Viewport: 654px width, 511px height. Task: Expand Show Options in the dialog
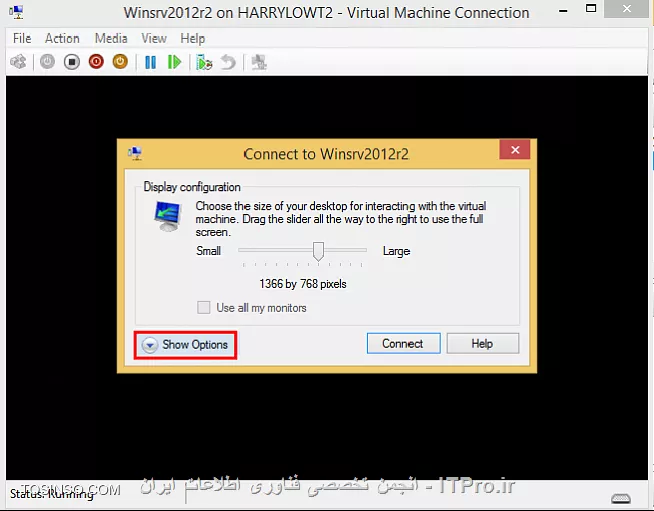186,345
